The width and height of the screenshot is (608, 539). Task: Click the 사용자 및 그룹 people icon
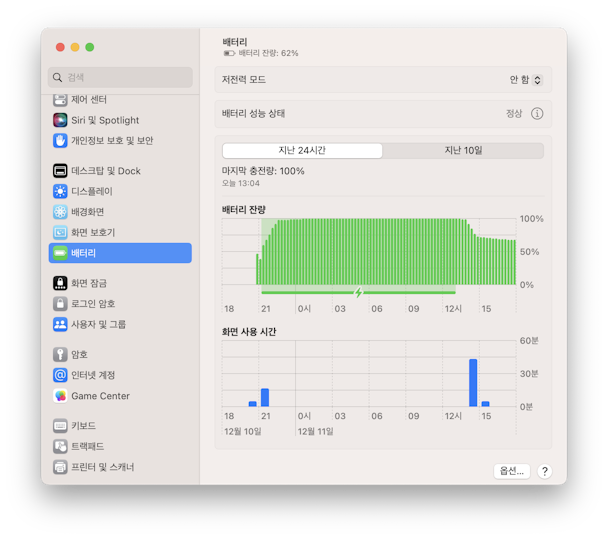pos(60,324)
